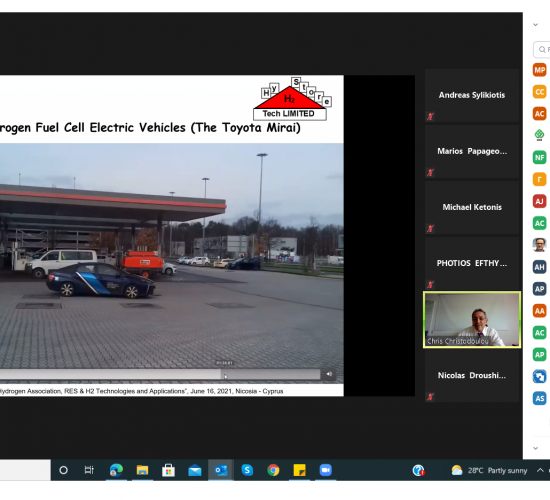The height and width of the screenshot is (500, 550).
Task: Open the 28°C Partly sunny weather widget
Action: (x=489, y=470)
